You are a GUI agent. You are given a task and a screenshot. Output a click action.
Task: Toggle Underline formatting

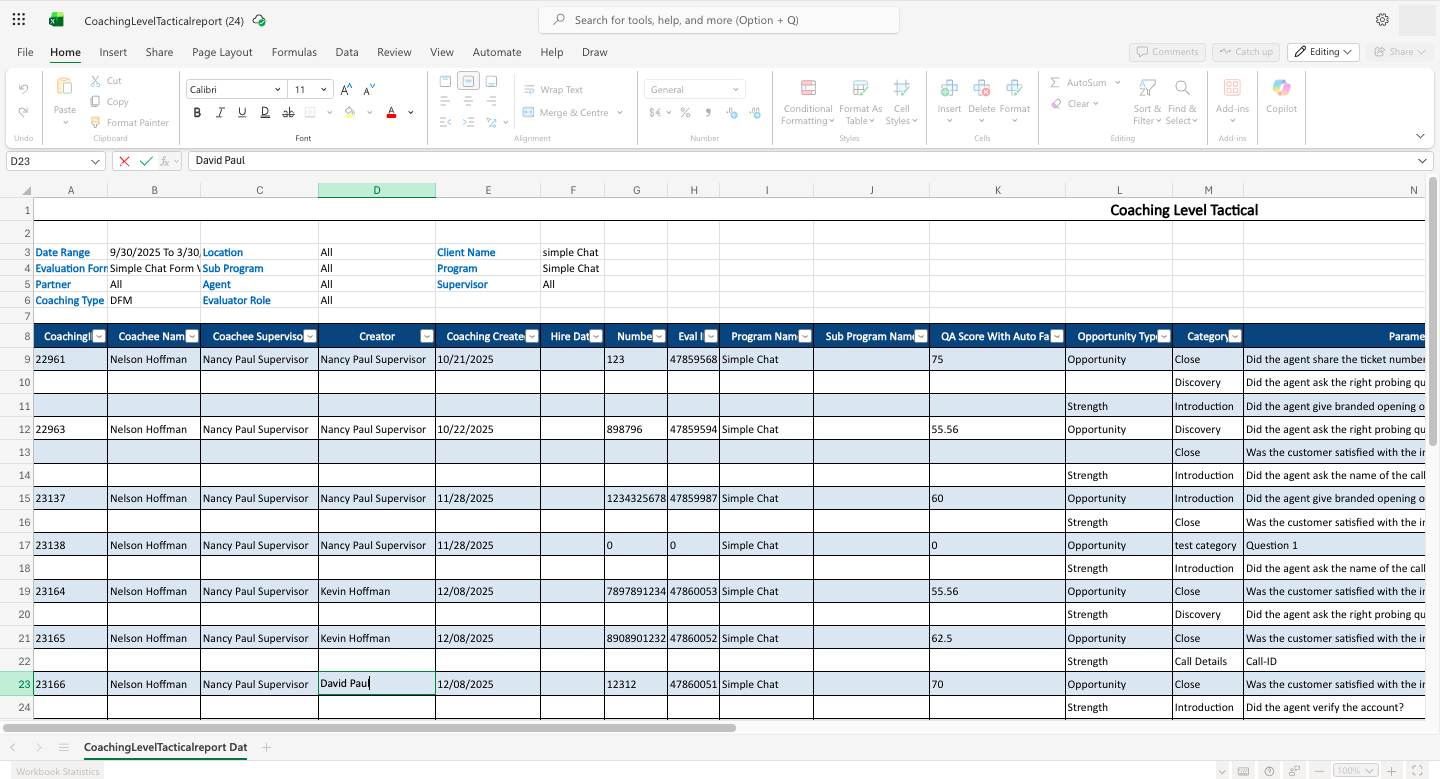[x=242, y=113]
